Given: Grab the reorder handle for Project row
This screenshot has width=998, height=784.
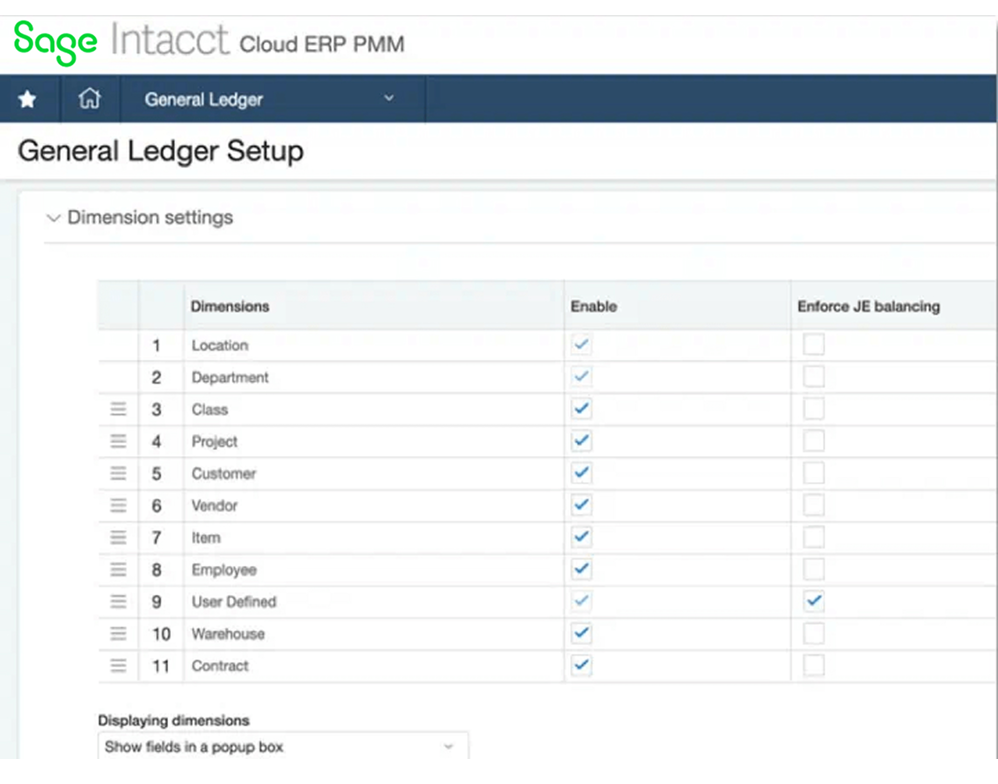Looking at the screenshot, I should pos(118,440).
